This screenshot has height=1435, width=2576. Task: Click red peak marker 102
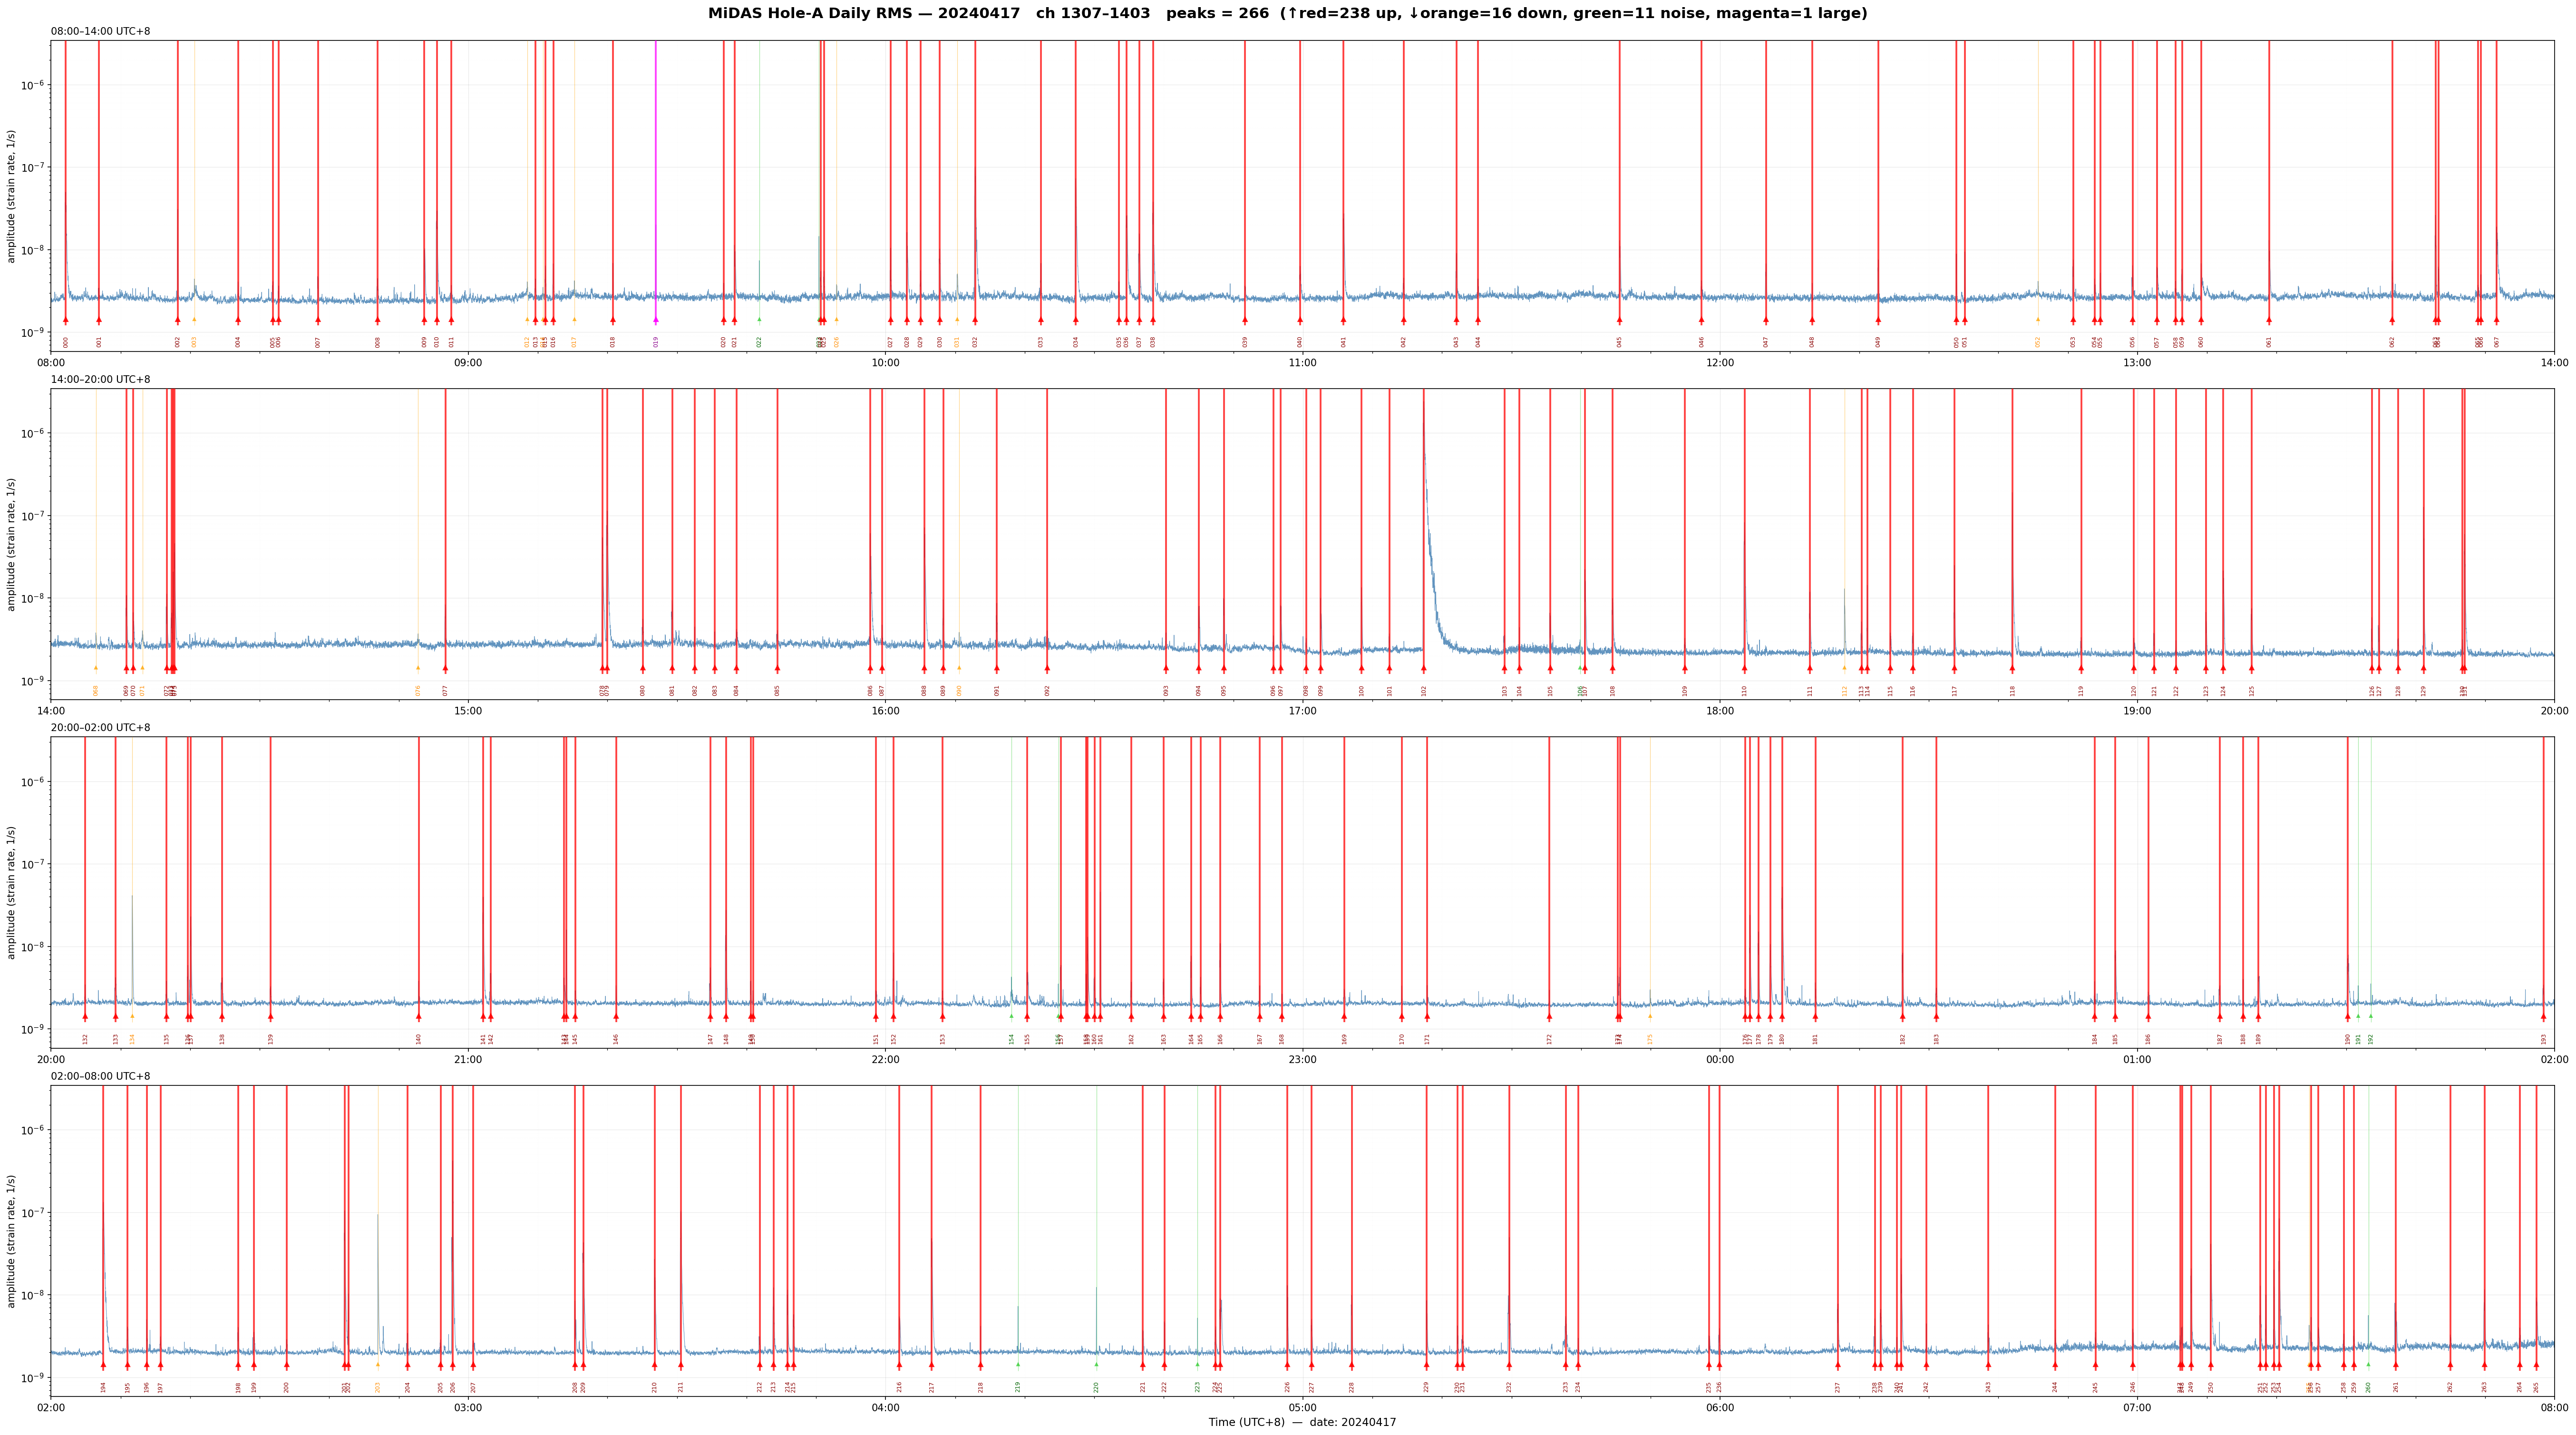point(1424,668)
